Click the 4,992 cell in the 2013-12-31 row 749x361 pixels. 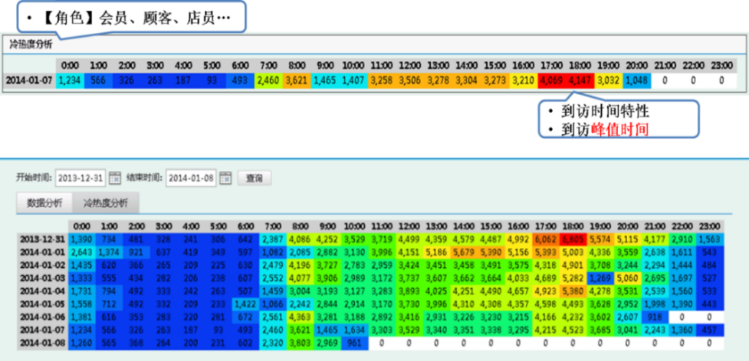(518, 239)
